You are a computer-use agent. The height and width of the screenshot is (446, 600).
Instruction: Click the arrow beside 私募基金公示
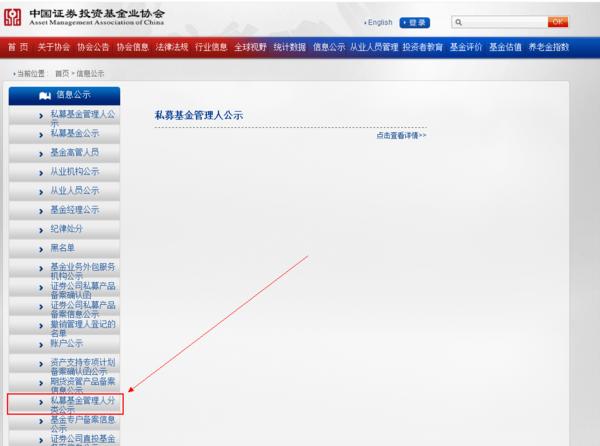tap(41, 135)
